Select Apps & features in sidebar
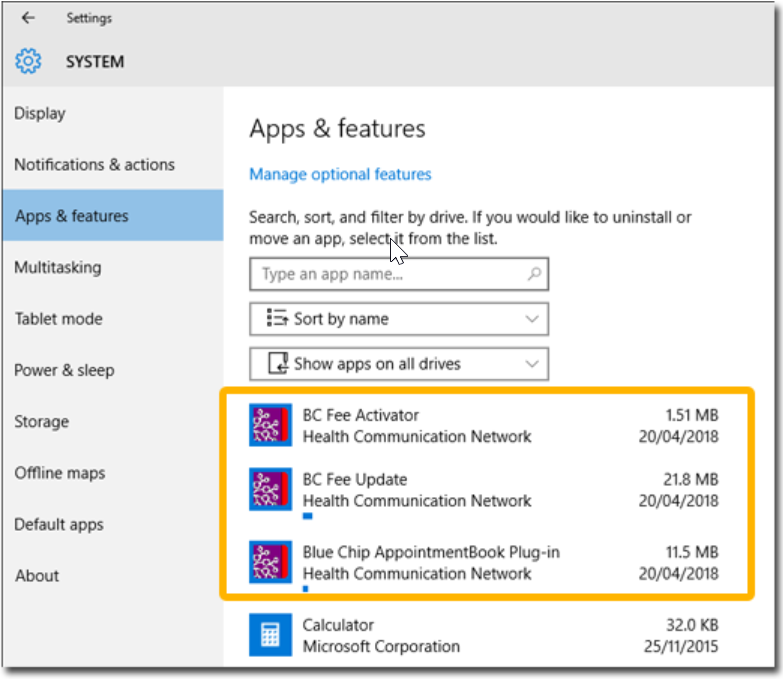This screenshot has width=783, height=690. [x=113, y=216]
